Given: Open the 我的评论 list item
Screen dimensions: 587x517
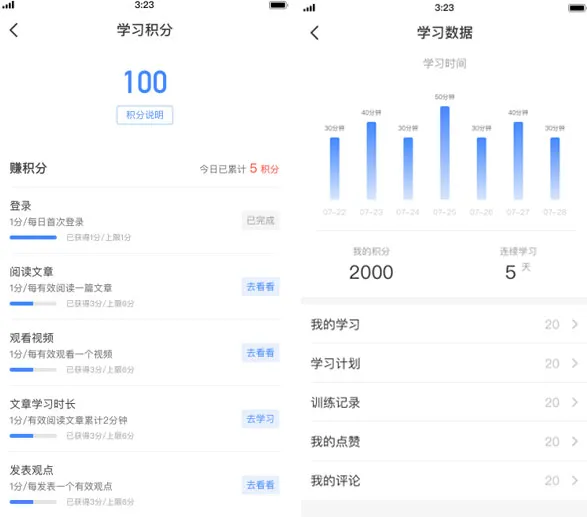Looking at the screenshot, I should 444,480.
